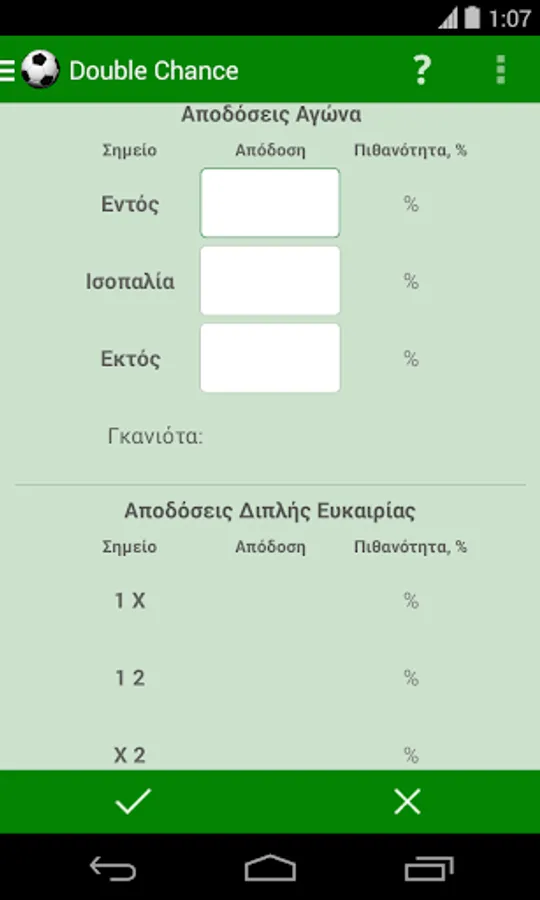This screenshot has height=900, width=540.
Task: Tap the Double Chance title
Action: 154,71
